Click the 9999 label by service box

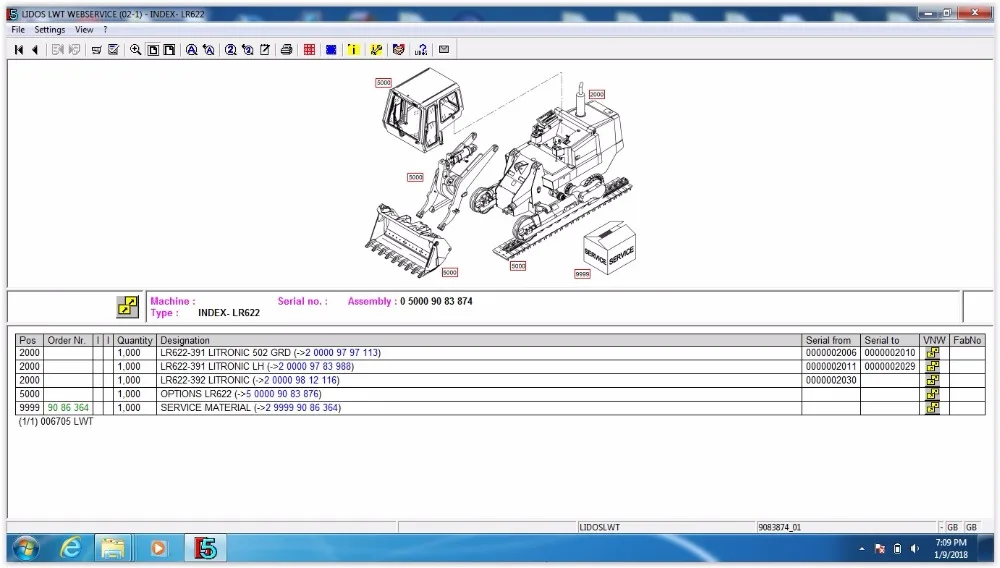(582, 274)
